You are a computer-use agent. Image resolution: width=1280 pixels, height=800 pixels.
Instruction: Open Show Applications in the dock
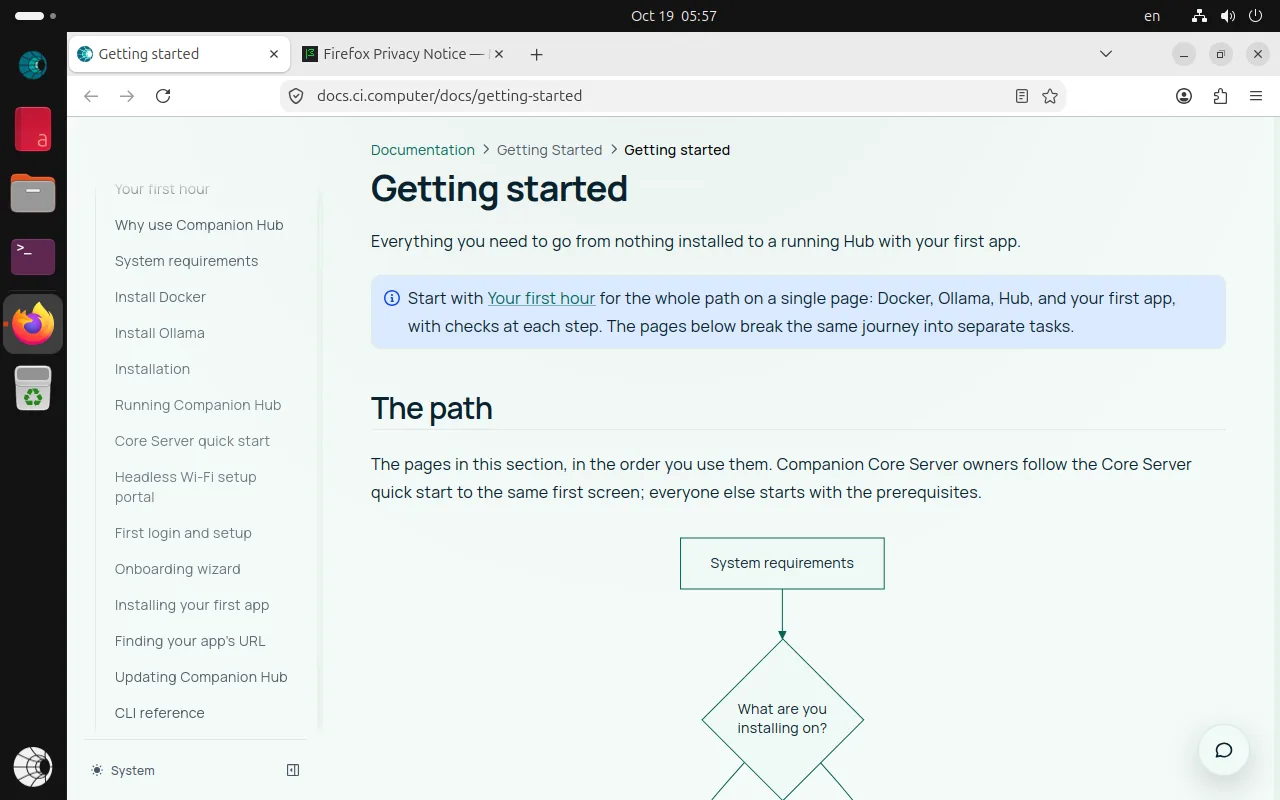pos(33,767)
